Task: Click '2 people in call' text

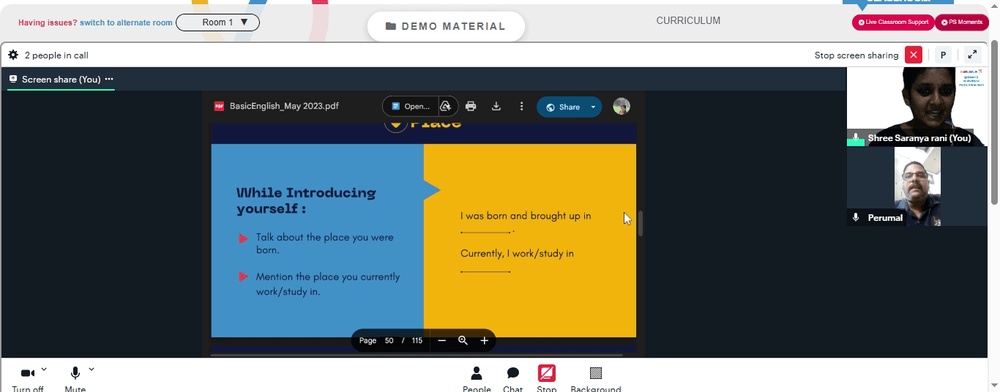Action: point(56,55)
